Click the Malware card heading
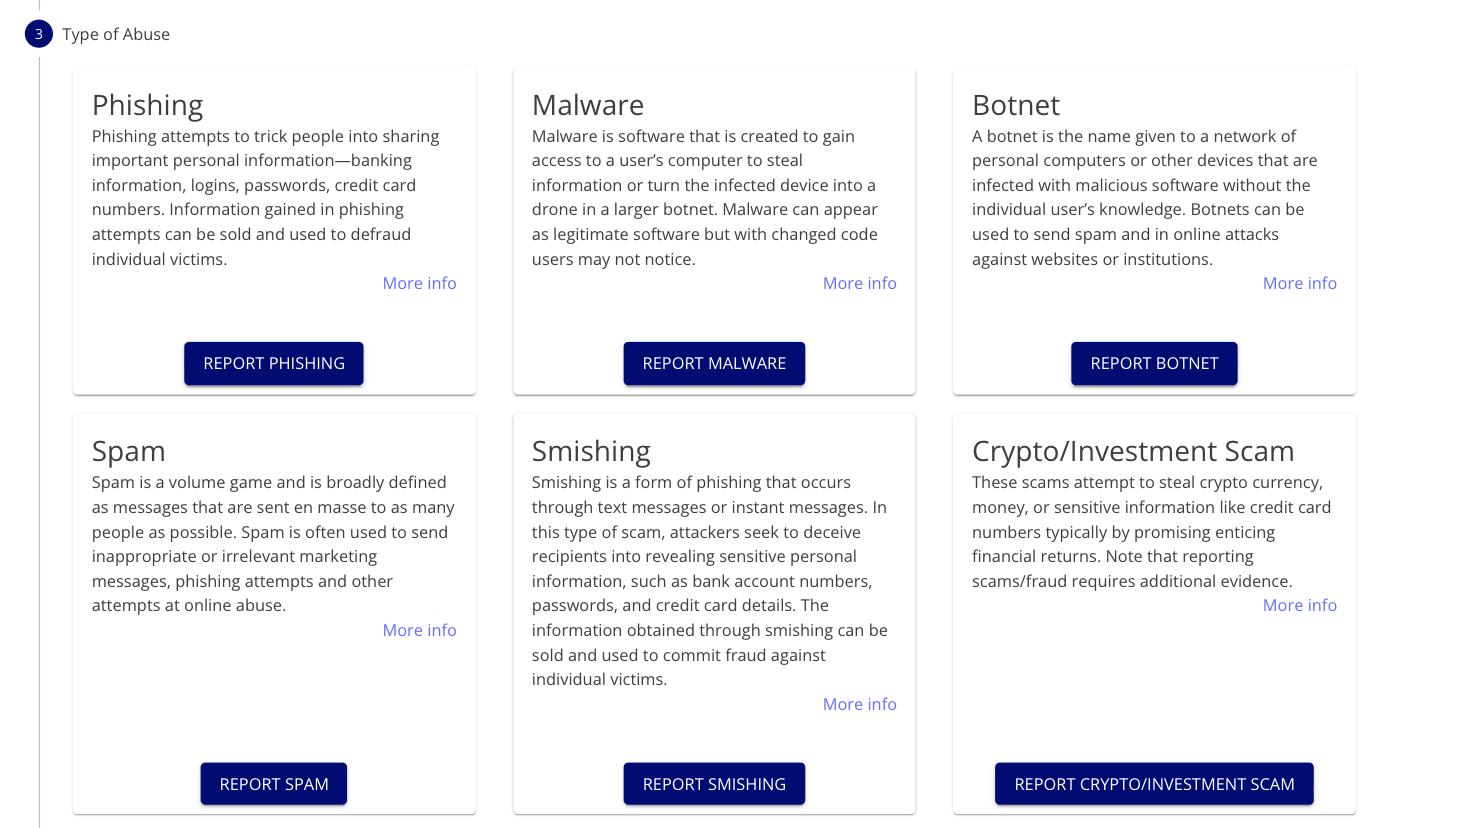Screen dimensions: 1472x828 [588, 105]
